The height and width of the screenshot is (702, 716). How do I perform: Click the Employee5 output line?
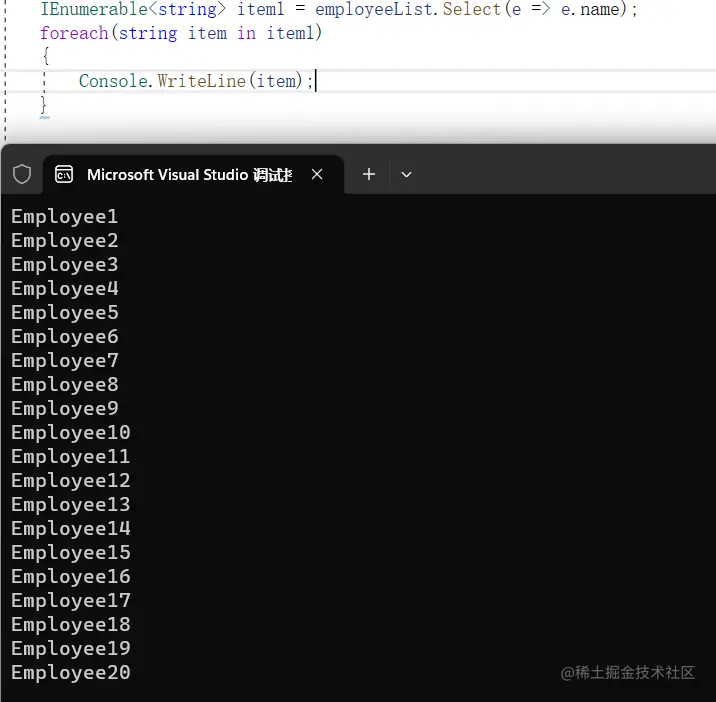pos(64,312)
